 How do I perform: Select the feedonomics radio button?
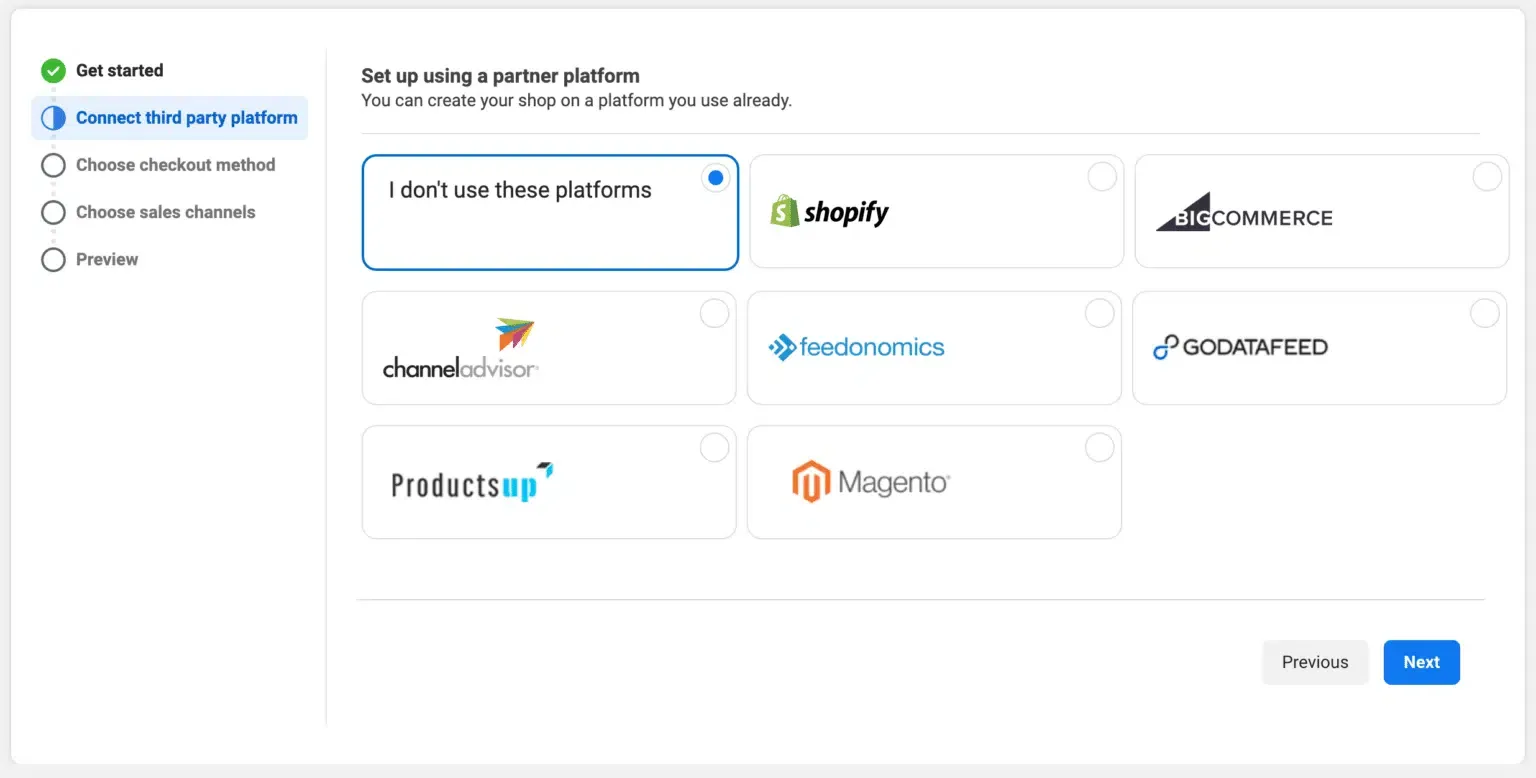[1099, 313]
